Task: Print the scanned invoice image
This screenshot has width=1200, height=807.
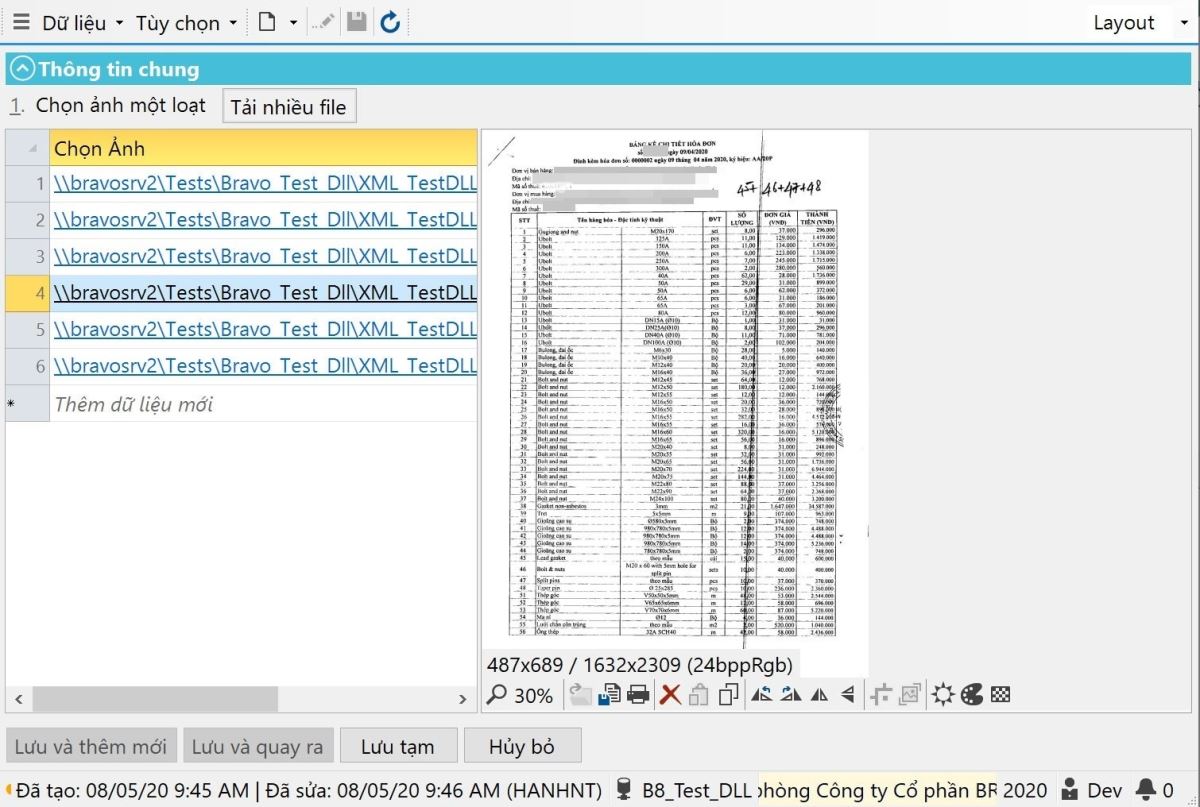Action: [x=638, y=695]
